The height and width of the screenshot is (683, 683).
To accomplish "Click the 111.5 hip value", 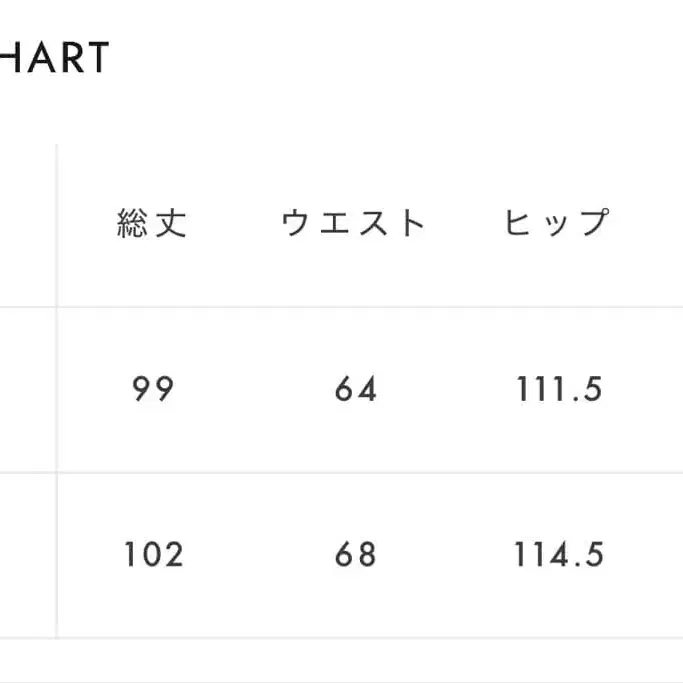I will 559,389.
